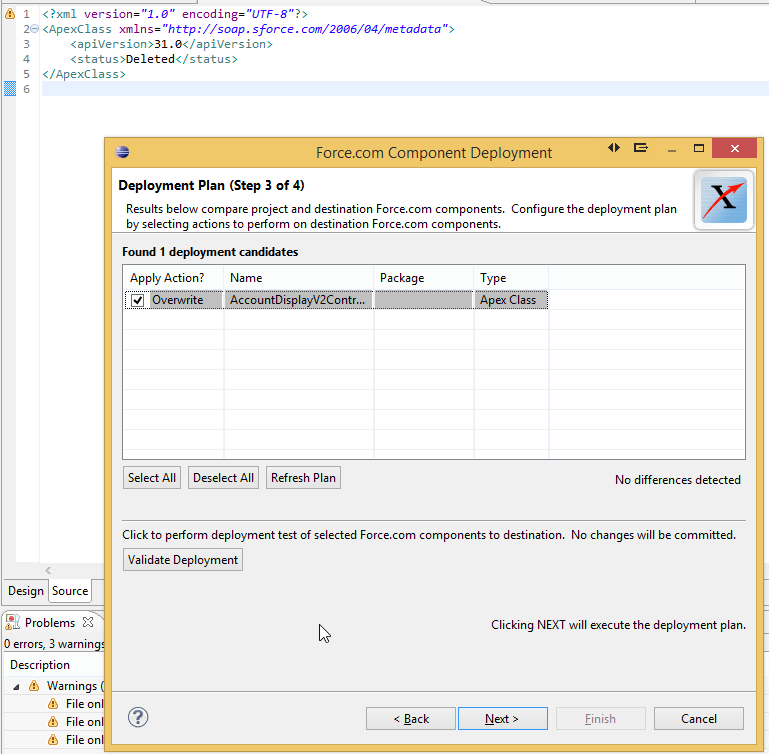Click the Select All button
Viewport: 769px width, 754px height.
[152, 478]
